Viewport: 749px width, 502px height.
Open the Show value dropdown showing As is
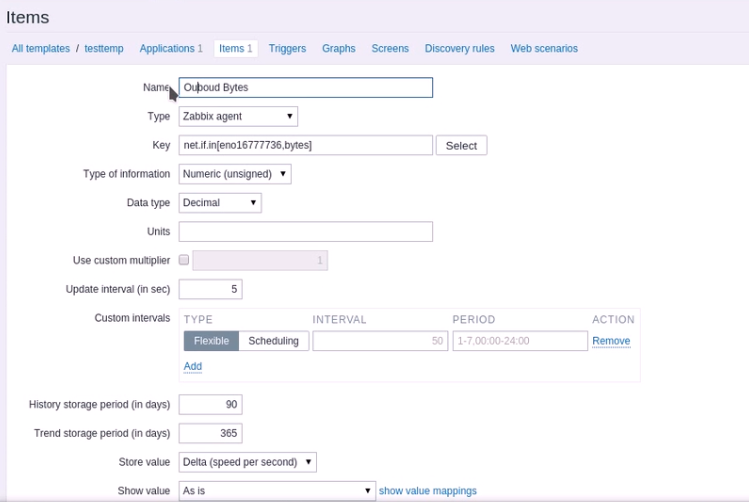coord(278,491)
